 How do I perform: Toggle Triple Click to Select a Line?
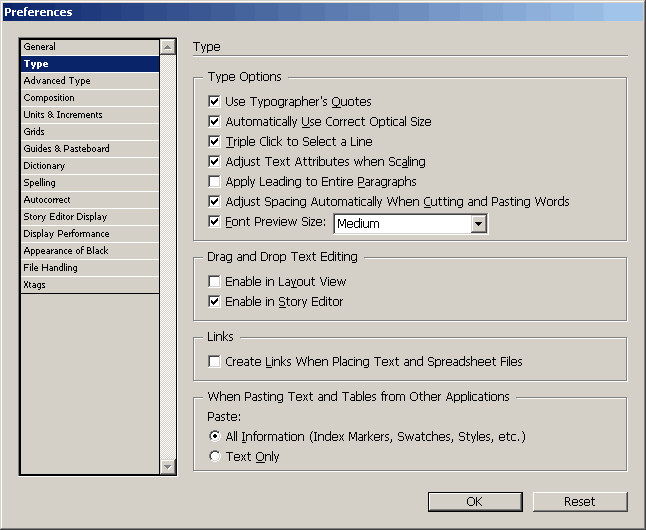214,141
